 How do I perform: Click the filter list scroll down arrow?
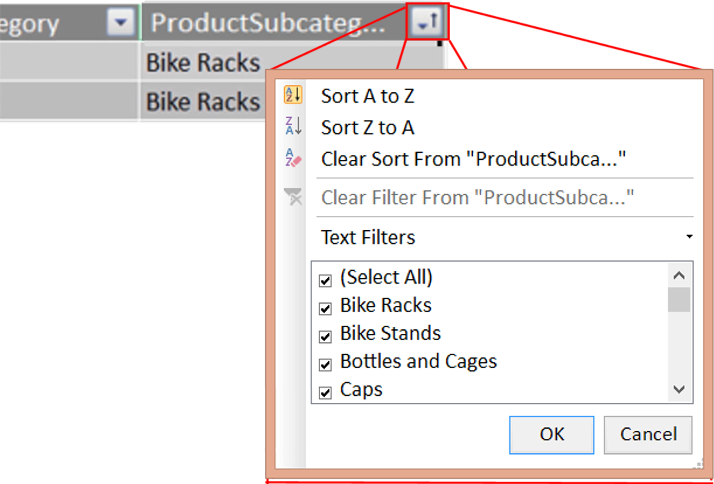[679, 389]
